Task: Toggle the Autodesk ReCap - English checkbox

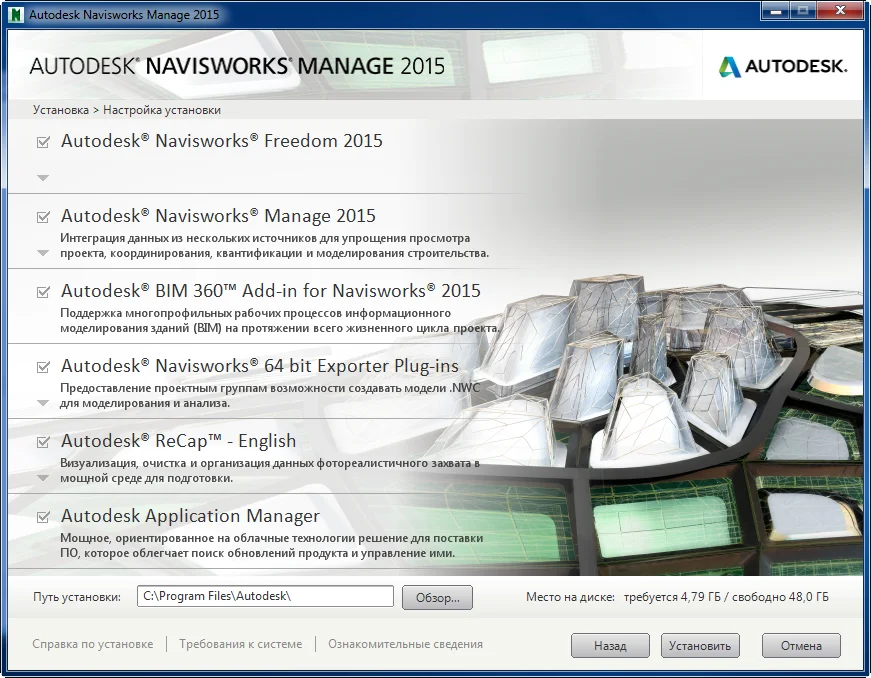Action: [x=43, y=442]
